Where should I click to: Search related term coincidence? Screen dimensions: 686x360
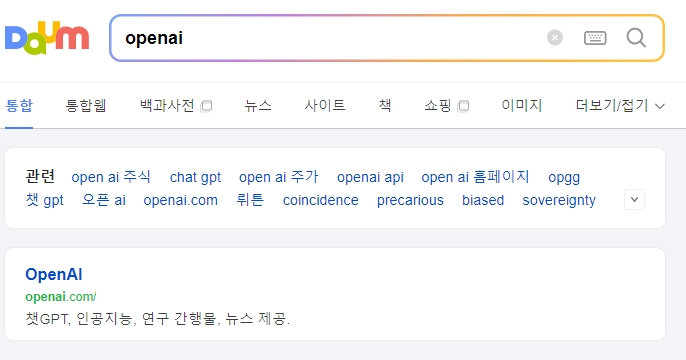click(x=320, y=200)
